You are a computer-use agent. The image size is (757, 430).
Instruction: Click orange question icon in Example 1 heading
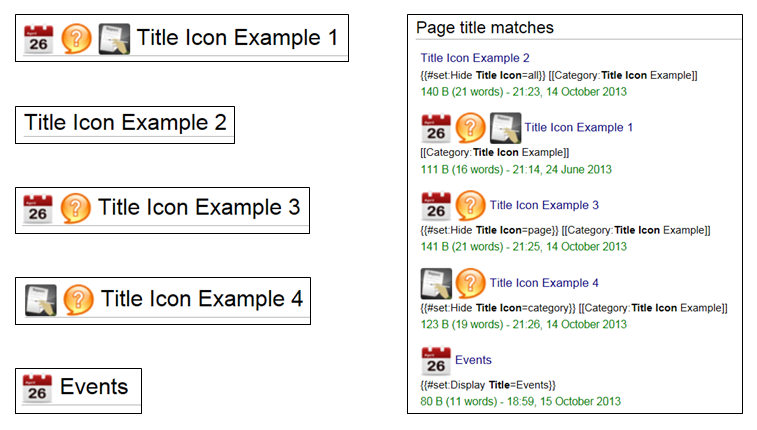(77, 39)
